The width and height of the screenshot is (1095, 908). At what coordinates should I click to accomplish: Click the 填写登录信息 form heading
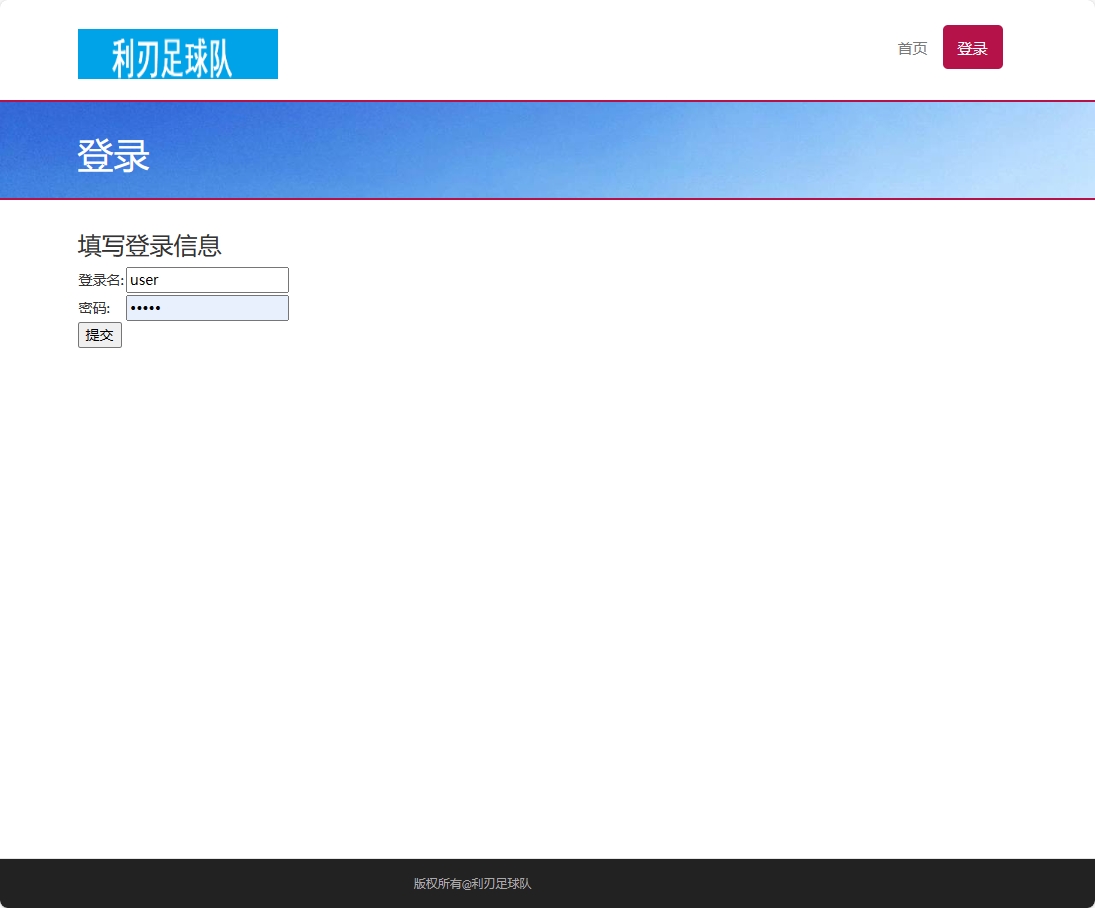tap(150, 246)
